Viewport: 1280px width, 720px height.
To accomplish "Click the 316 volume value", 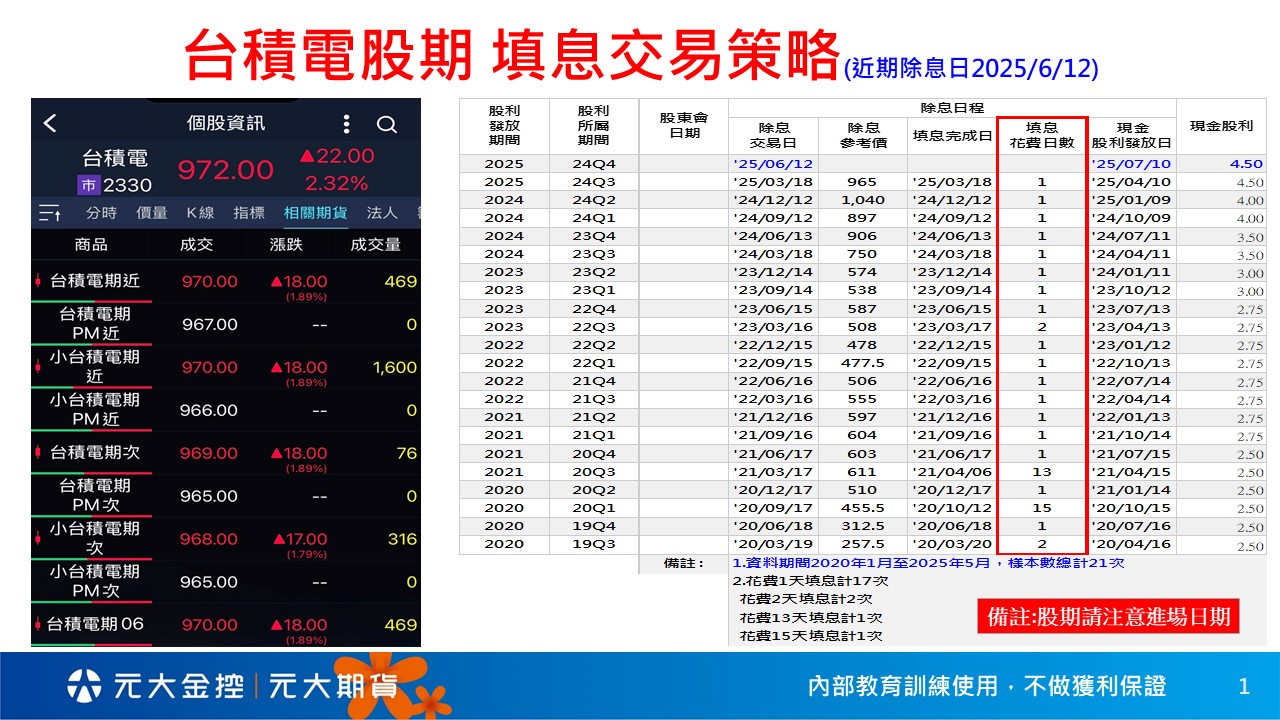I will (402, 539).
